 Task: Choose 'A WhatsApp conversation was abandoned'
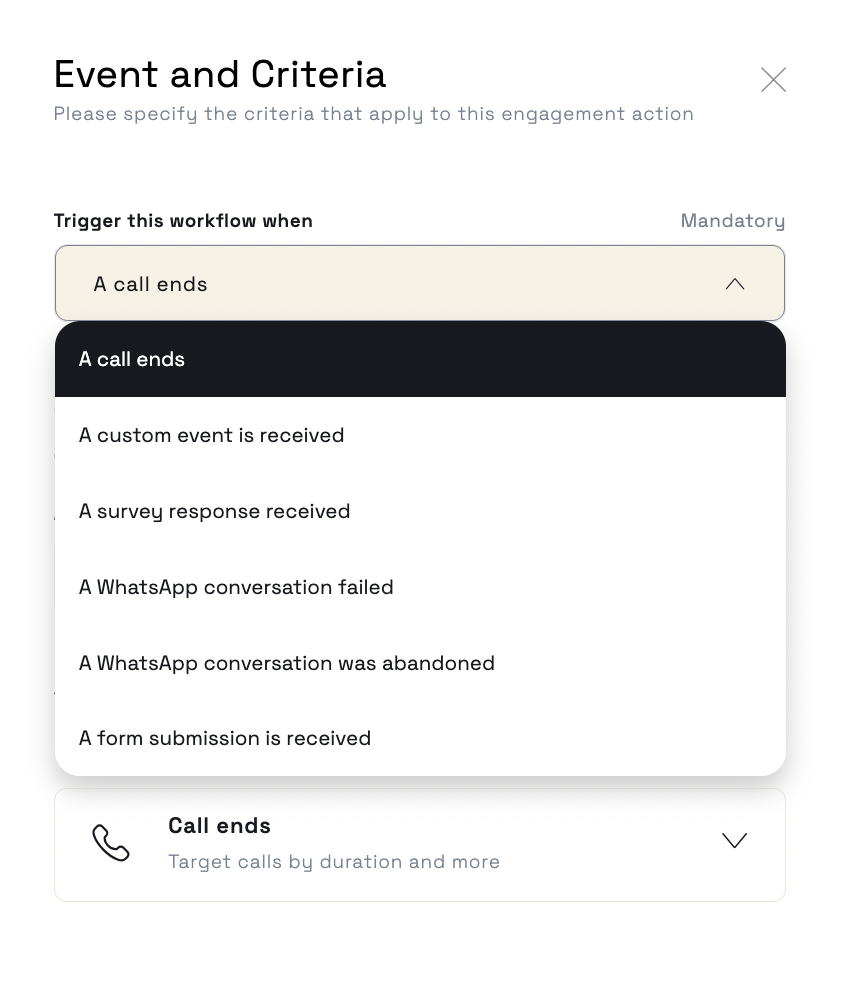pyautogui.click(x=420, y=663)
